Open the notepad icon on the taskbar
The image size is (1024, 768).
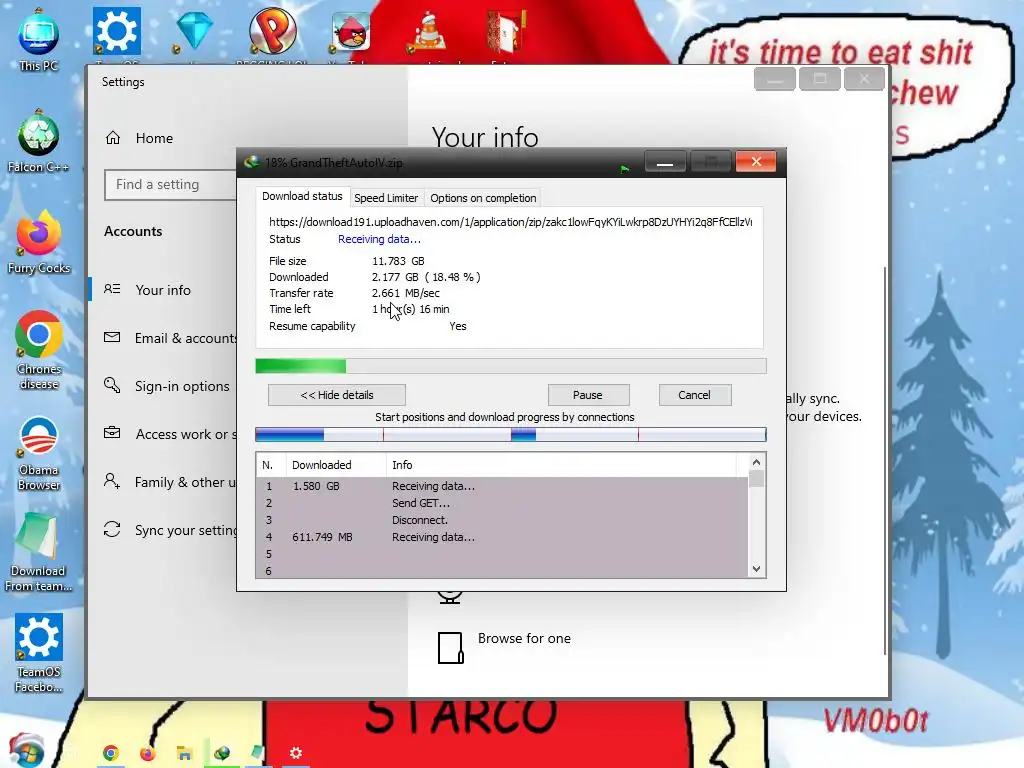tap(258, 753)
